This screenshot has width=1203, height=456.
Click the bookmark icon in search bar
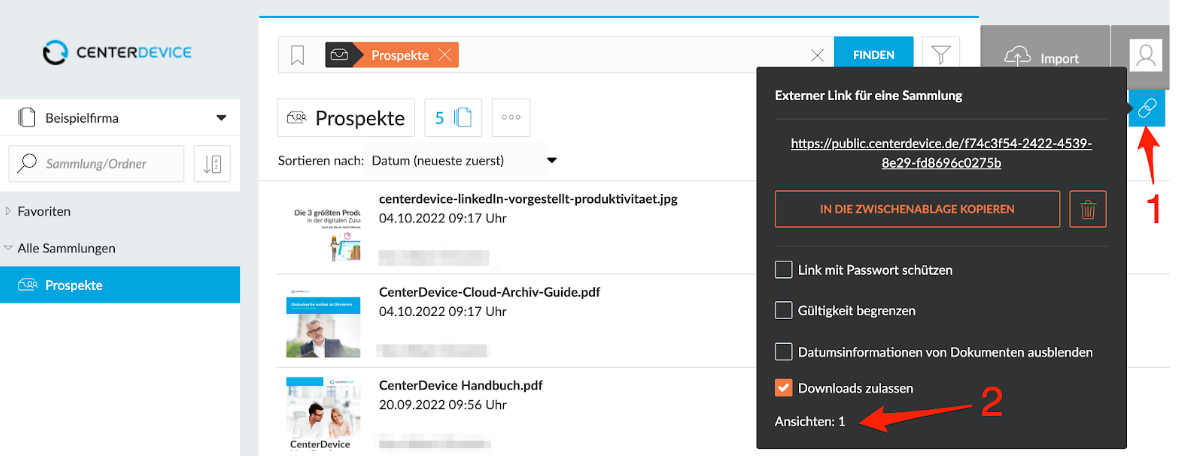tap(297, 55)
